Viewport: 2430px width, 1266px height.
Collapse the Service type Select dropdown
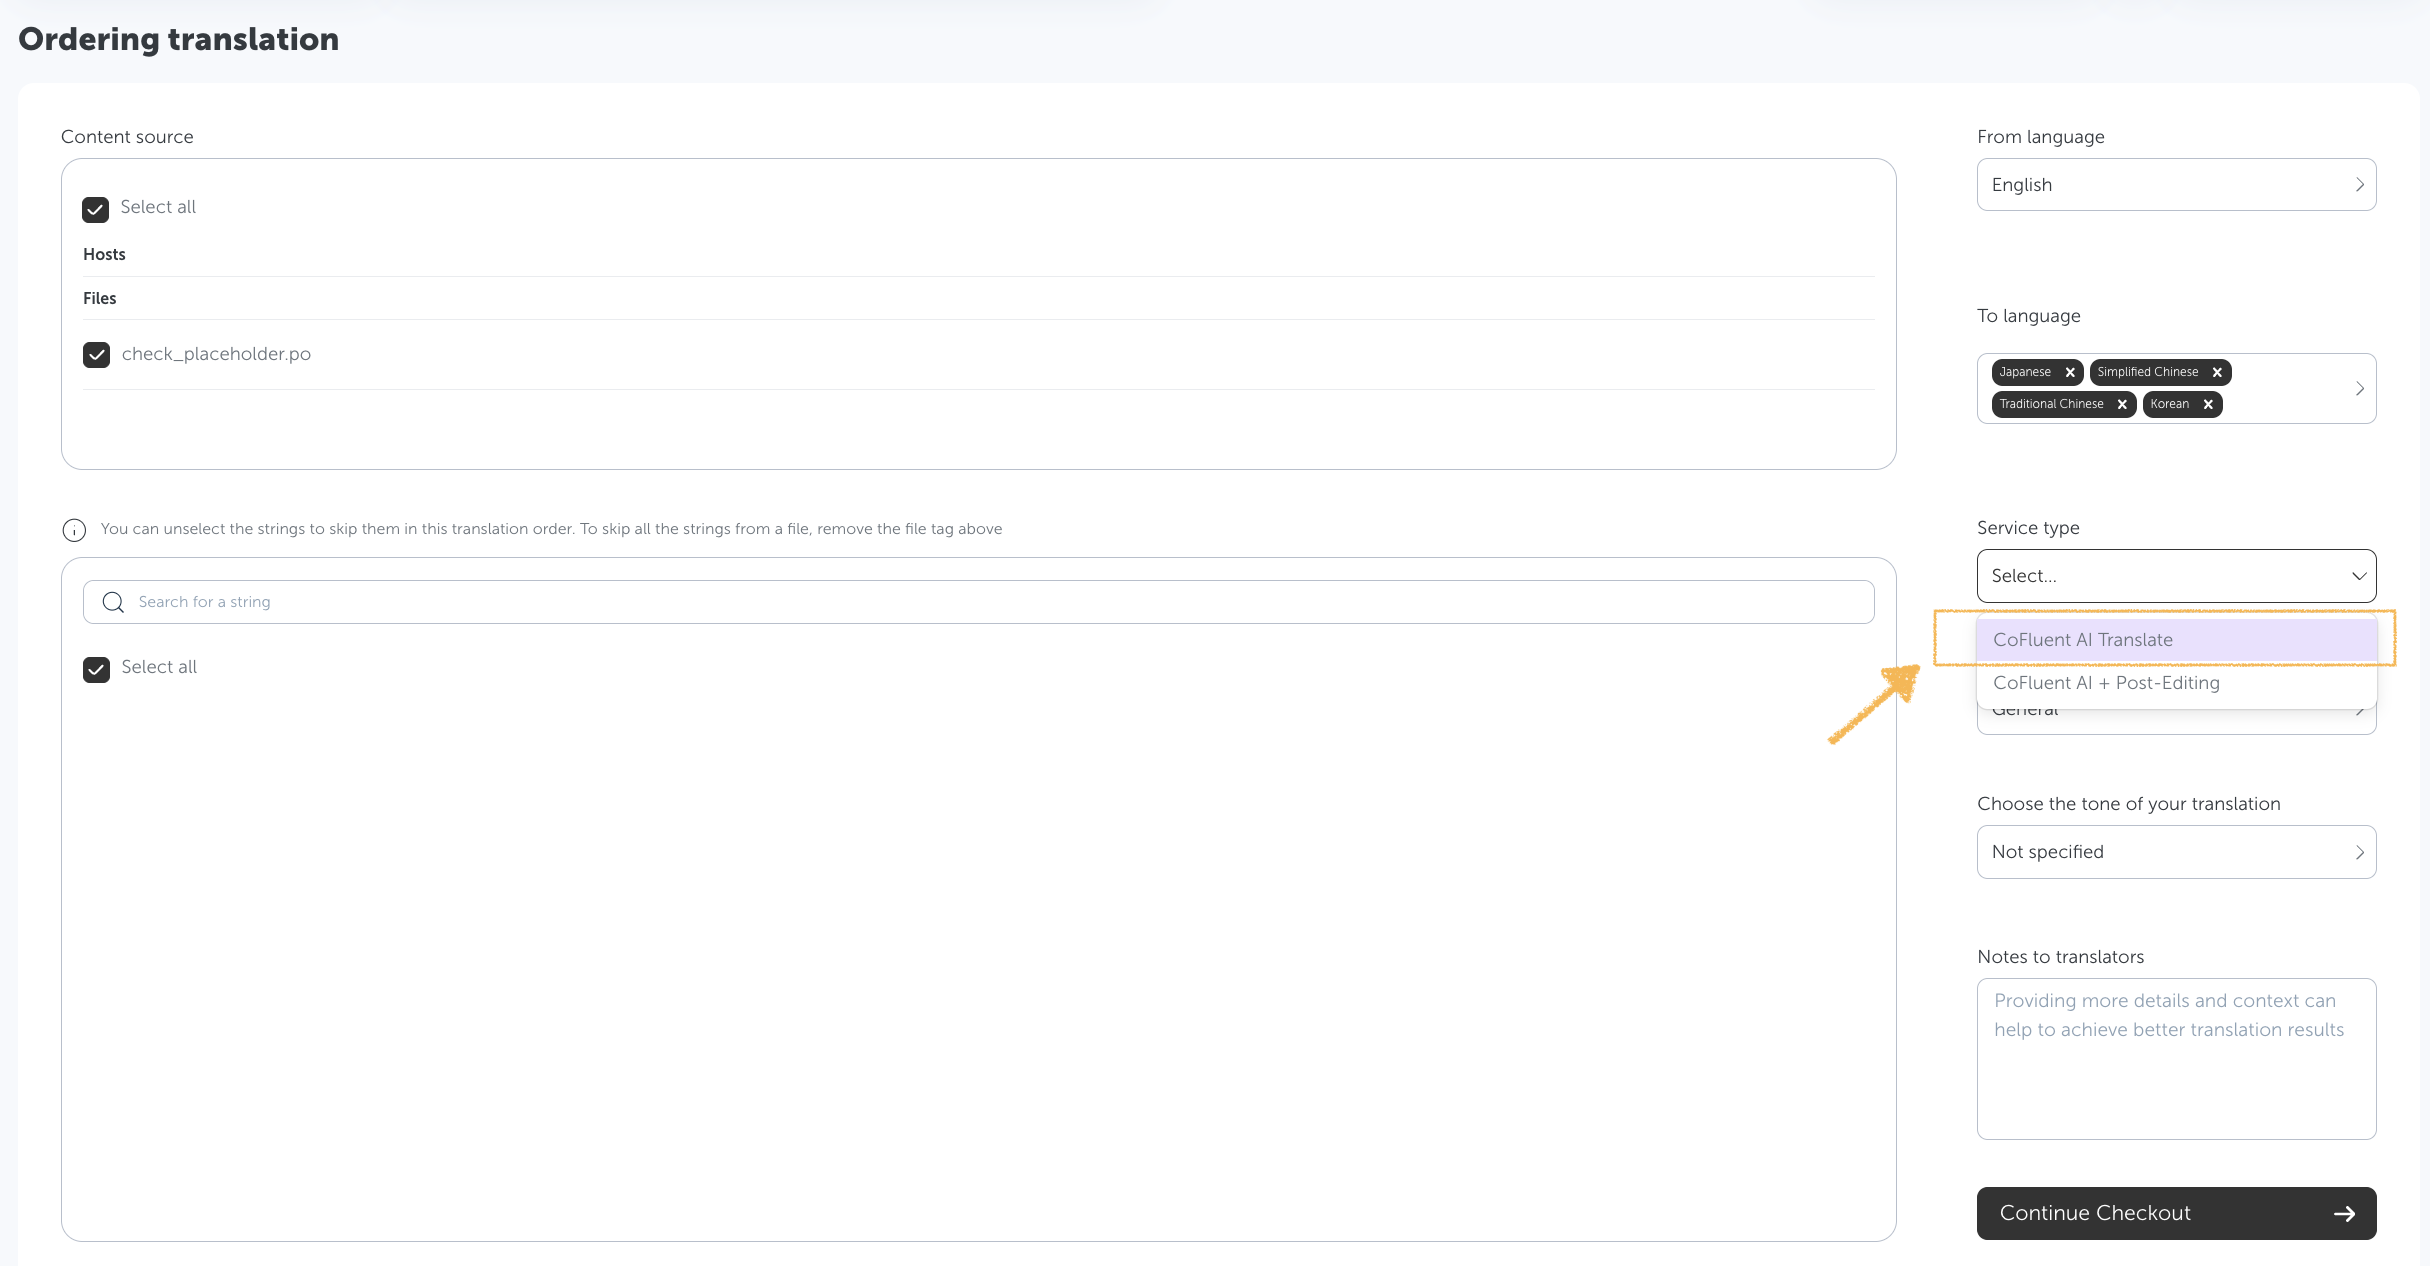pos(2176,576)
